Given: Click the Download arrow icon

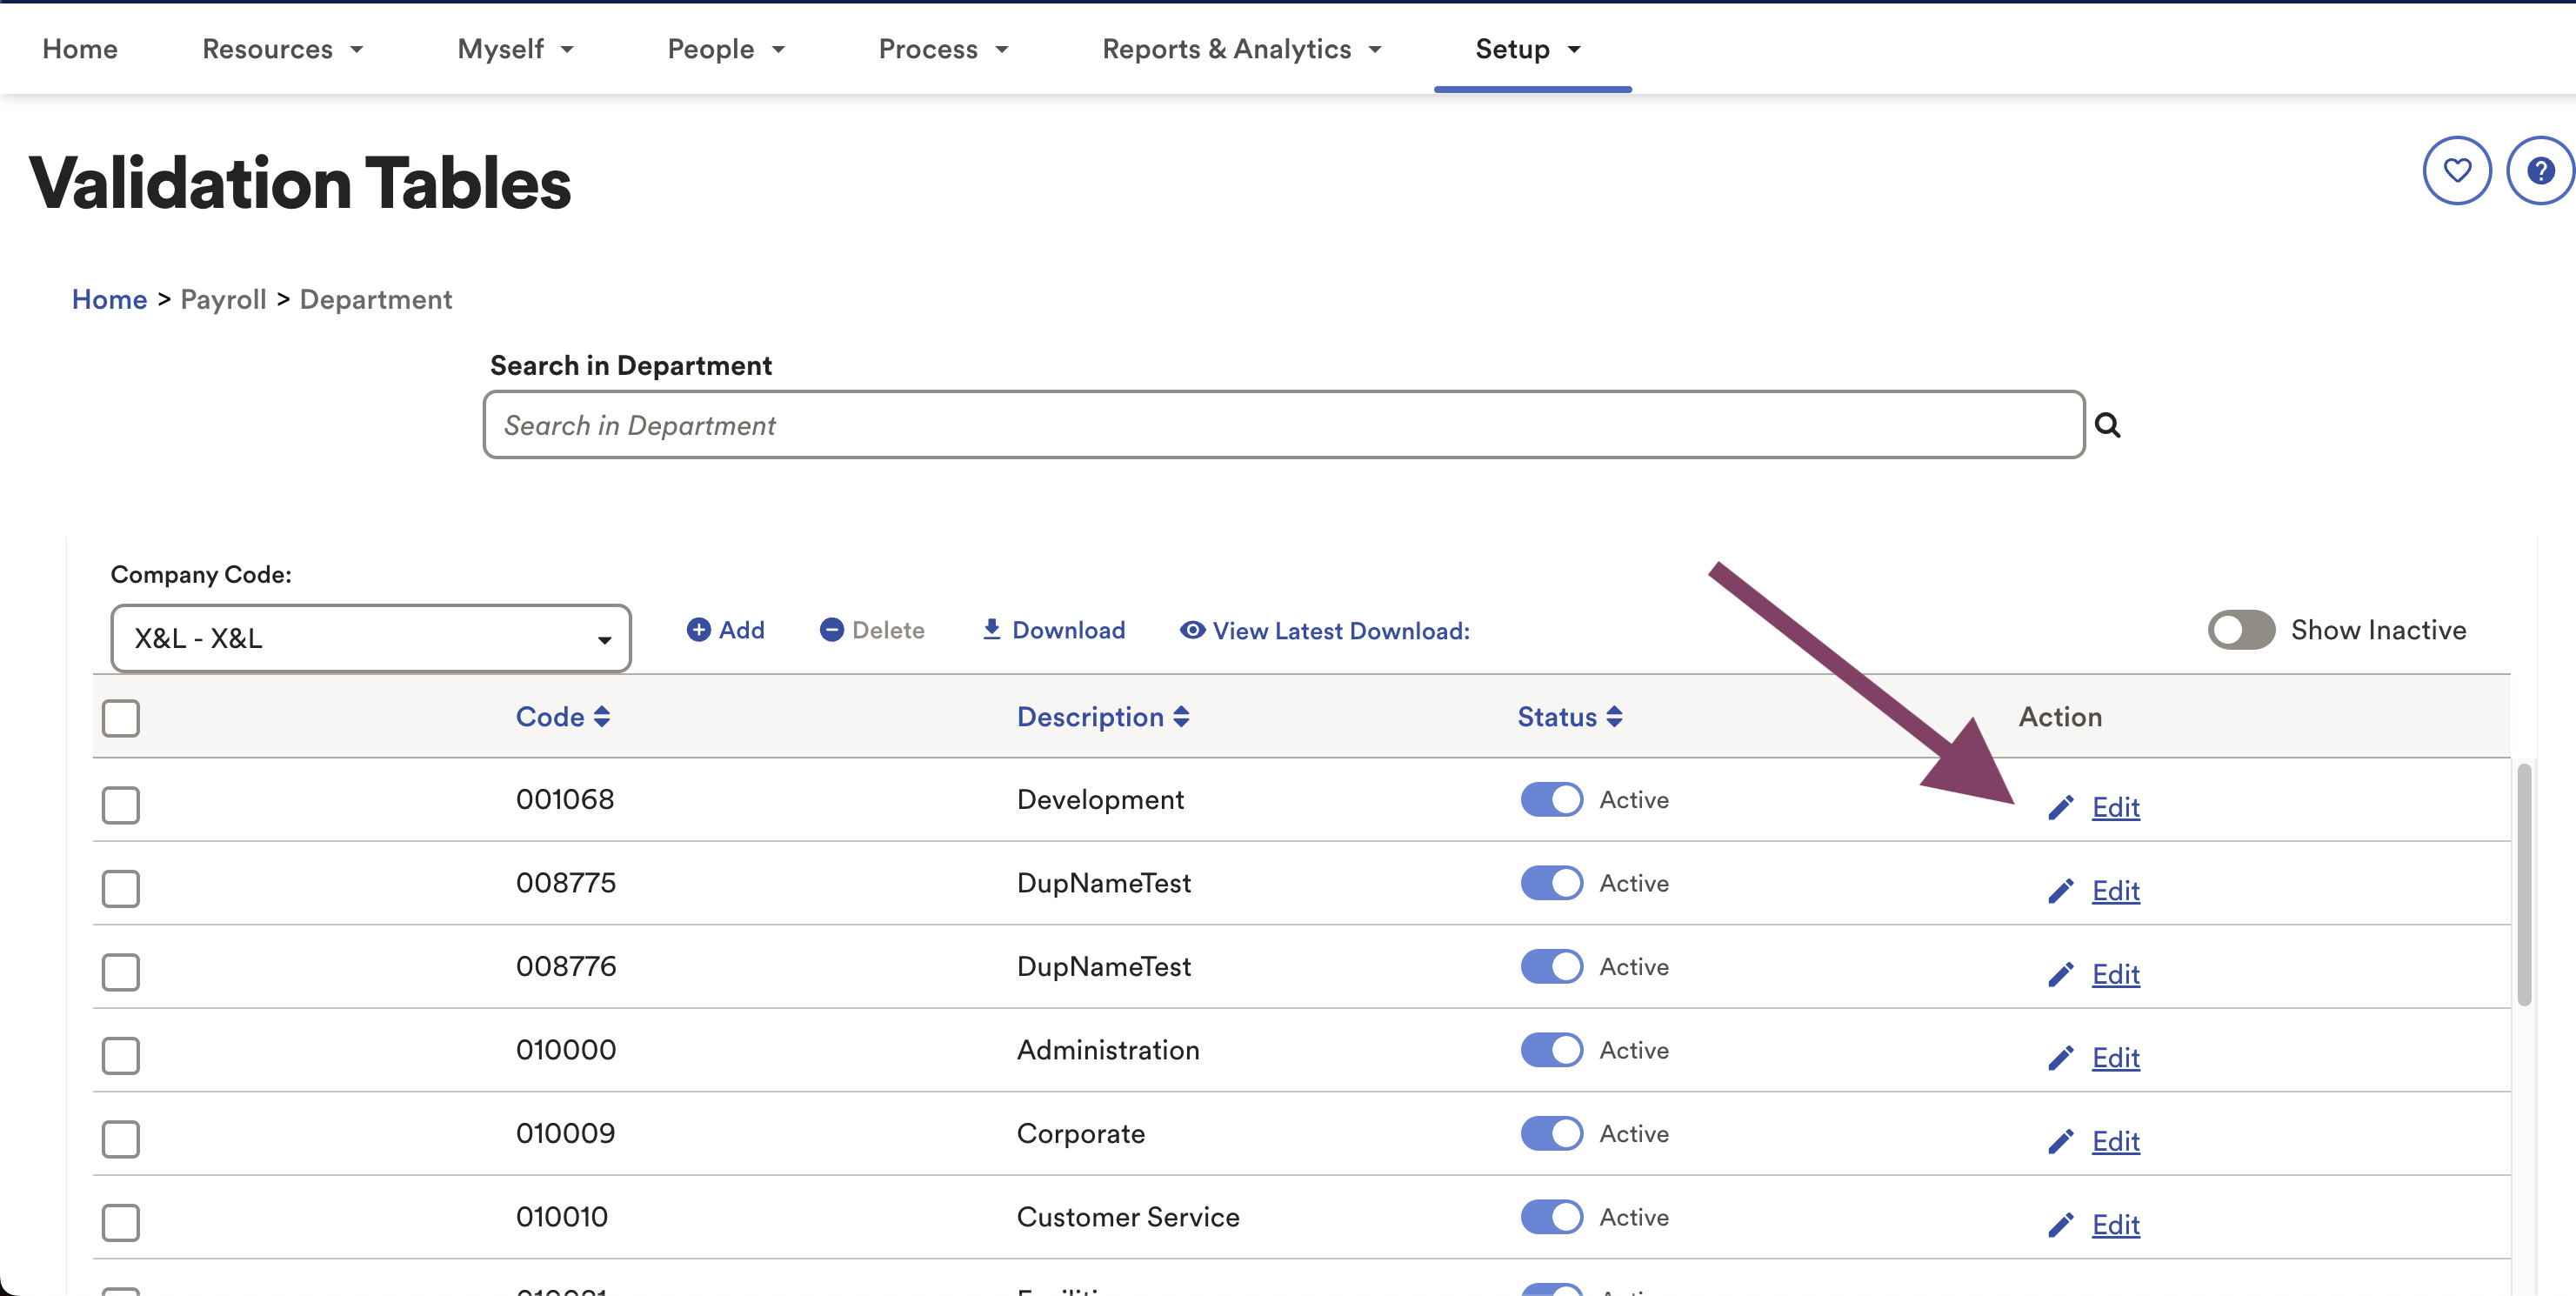Looking at the screenshot, I should click(x=991, y=629).
